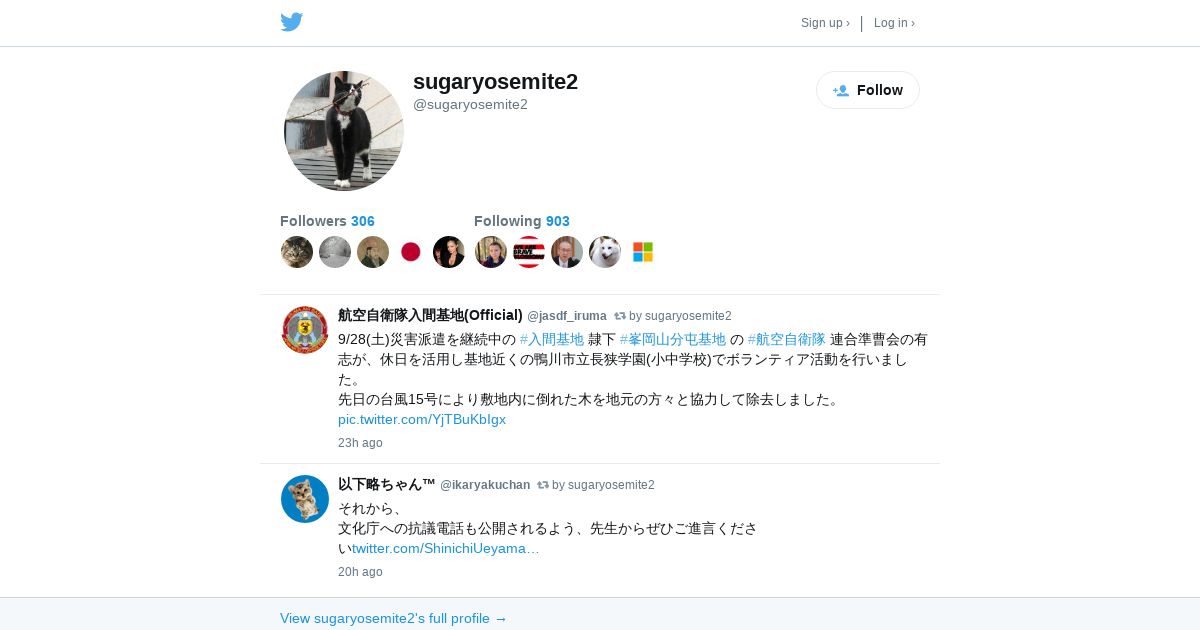Open the JASDF Iruma base emblem avatar
1200x630 pixels.
tap(305, 330)
